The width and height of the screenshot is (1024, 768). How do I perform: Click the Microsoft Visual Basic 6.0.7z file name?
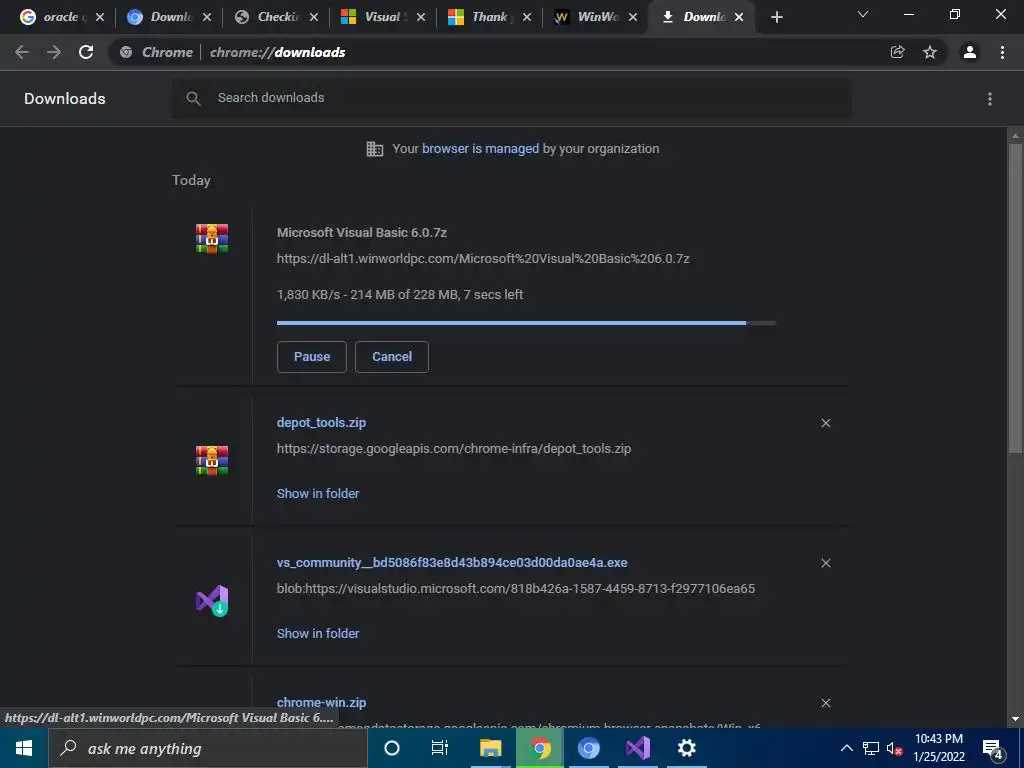click(x=362, y=232)
